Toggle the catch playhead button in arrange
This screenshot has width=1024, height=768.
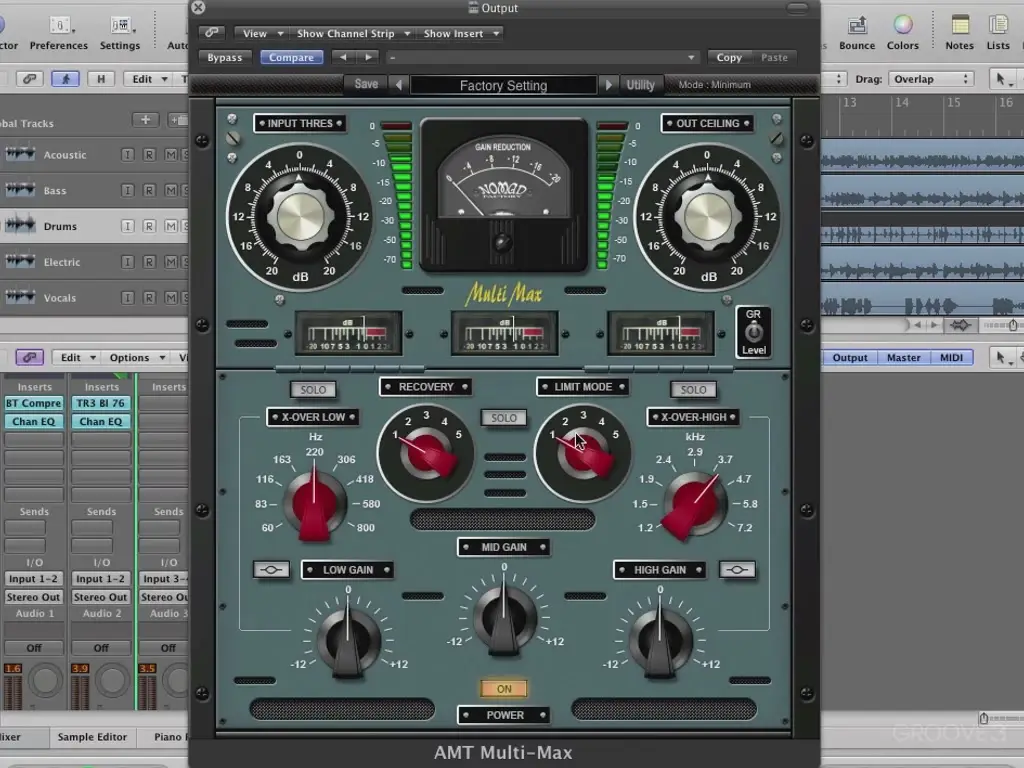tap(65, 79)
